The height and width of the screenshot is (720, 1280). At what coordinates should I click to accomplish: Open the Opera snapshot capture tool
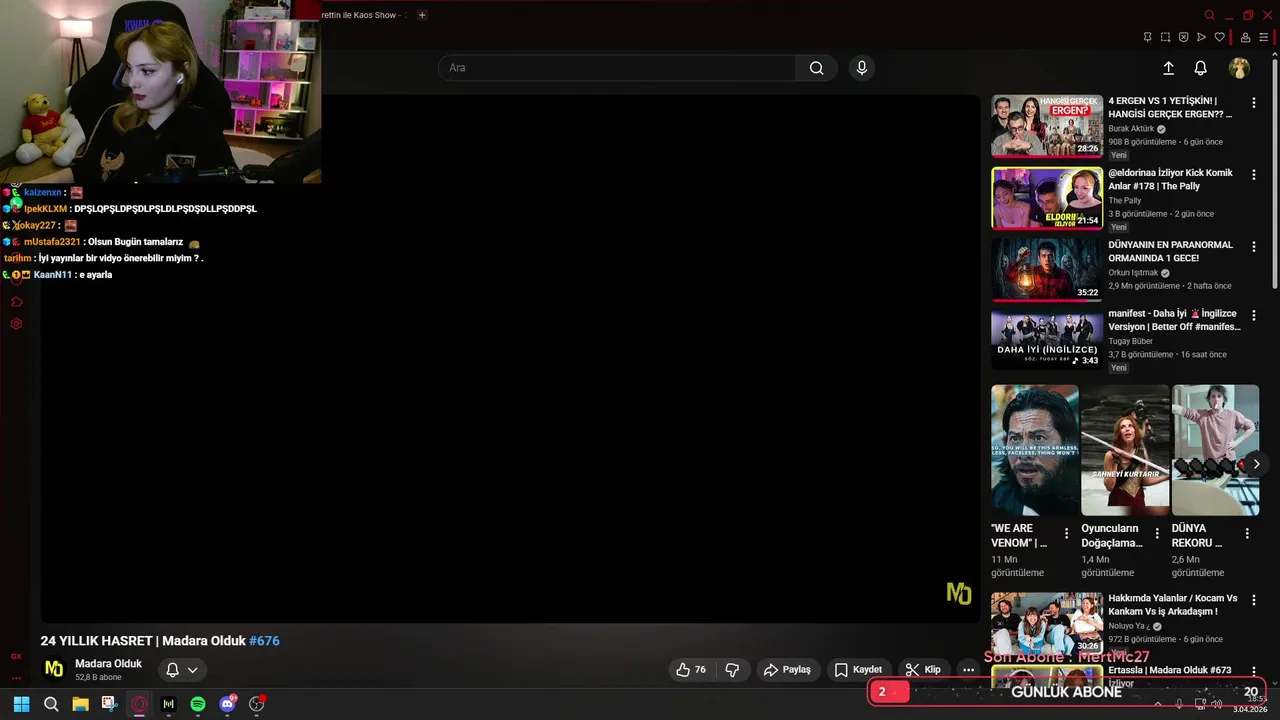click(1166, 37)
